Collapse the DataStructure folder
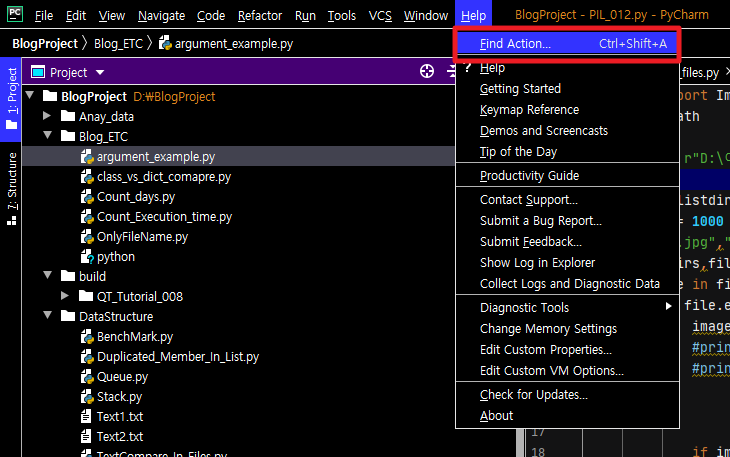The image size is (730, 457). pos(47,315)
